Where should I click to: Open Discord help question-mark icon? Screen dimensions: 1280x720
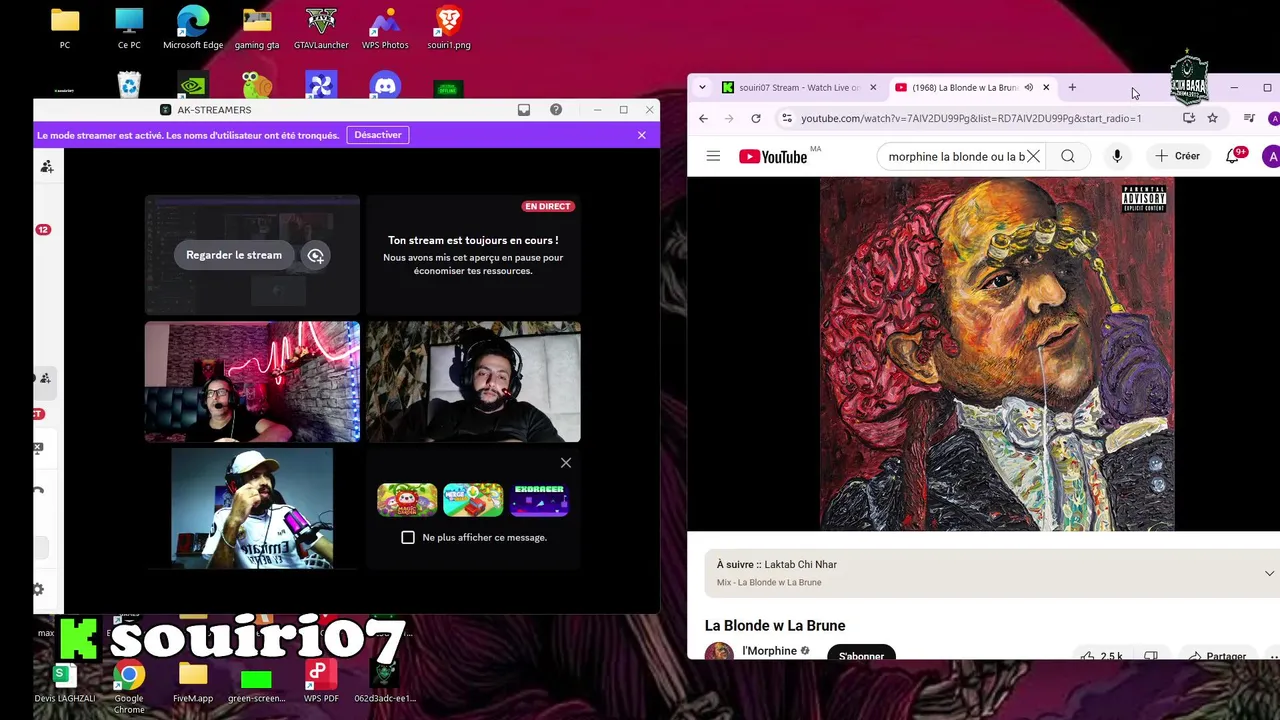(556, 110)
